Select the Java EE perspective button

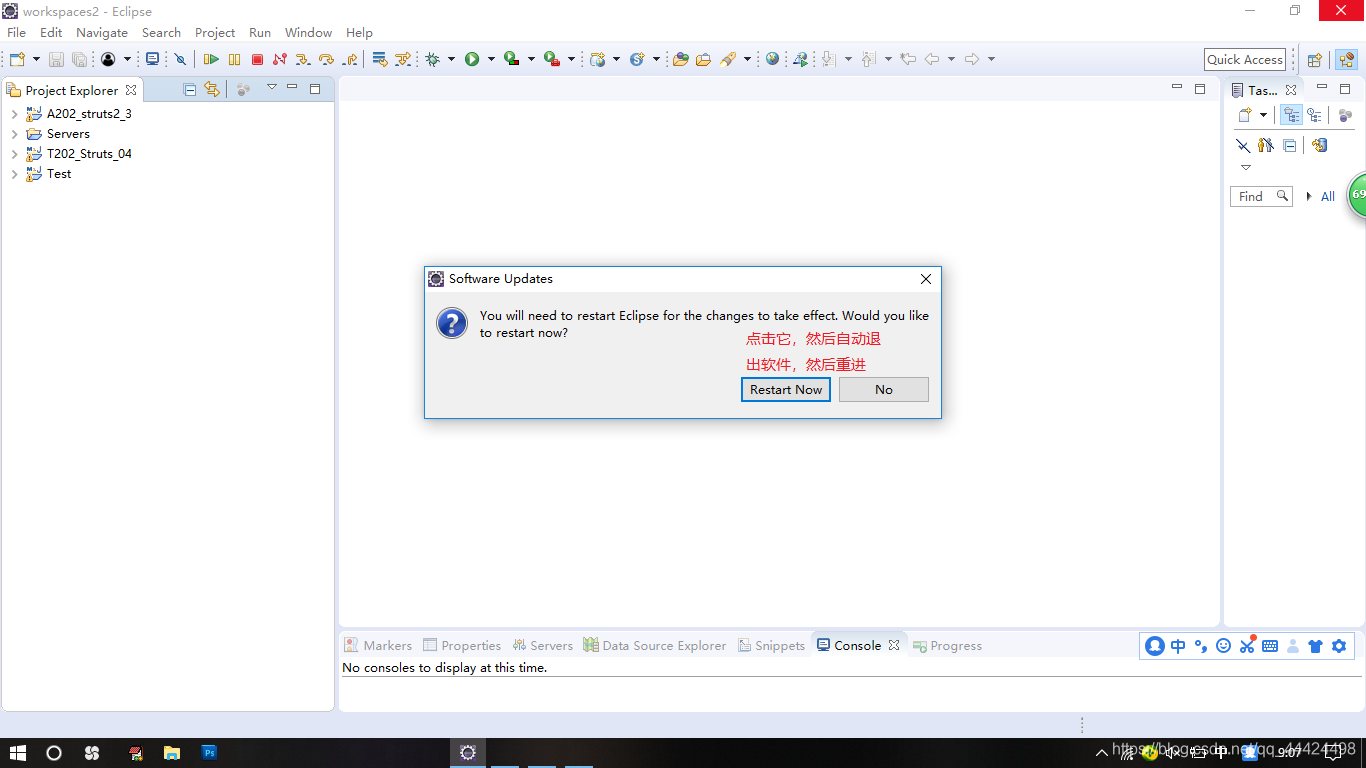[x=1346, y=60]
